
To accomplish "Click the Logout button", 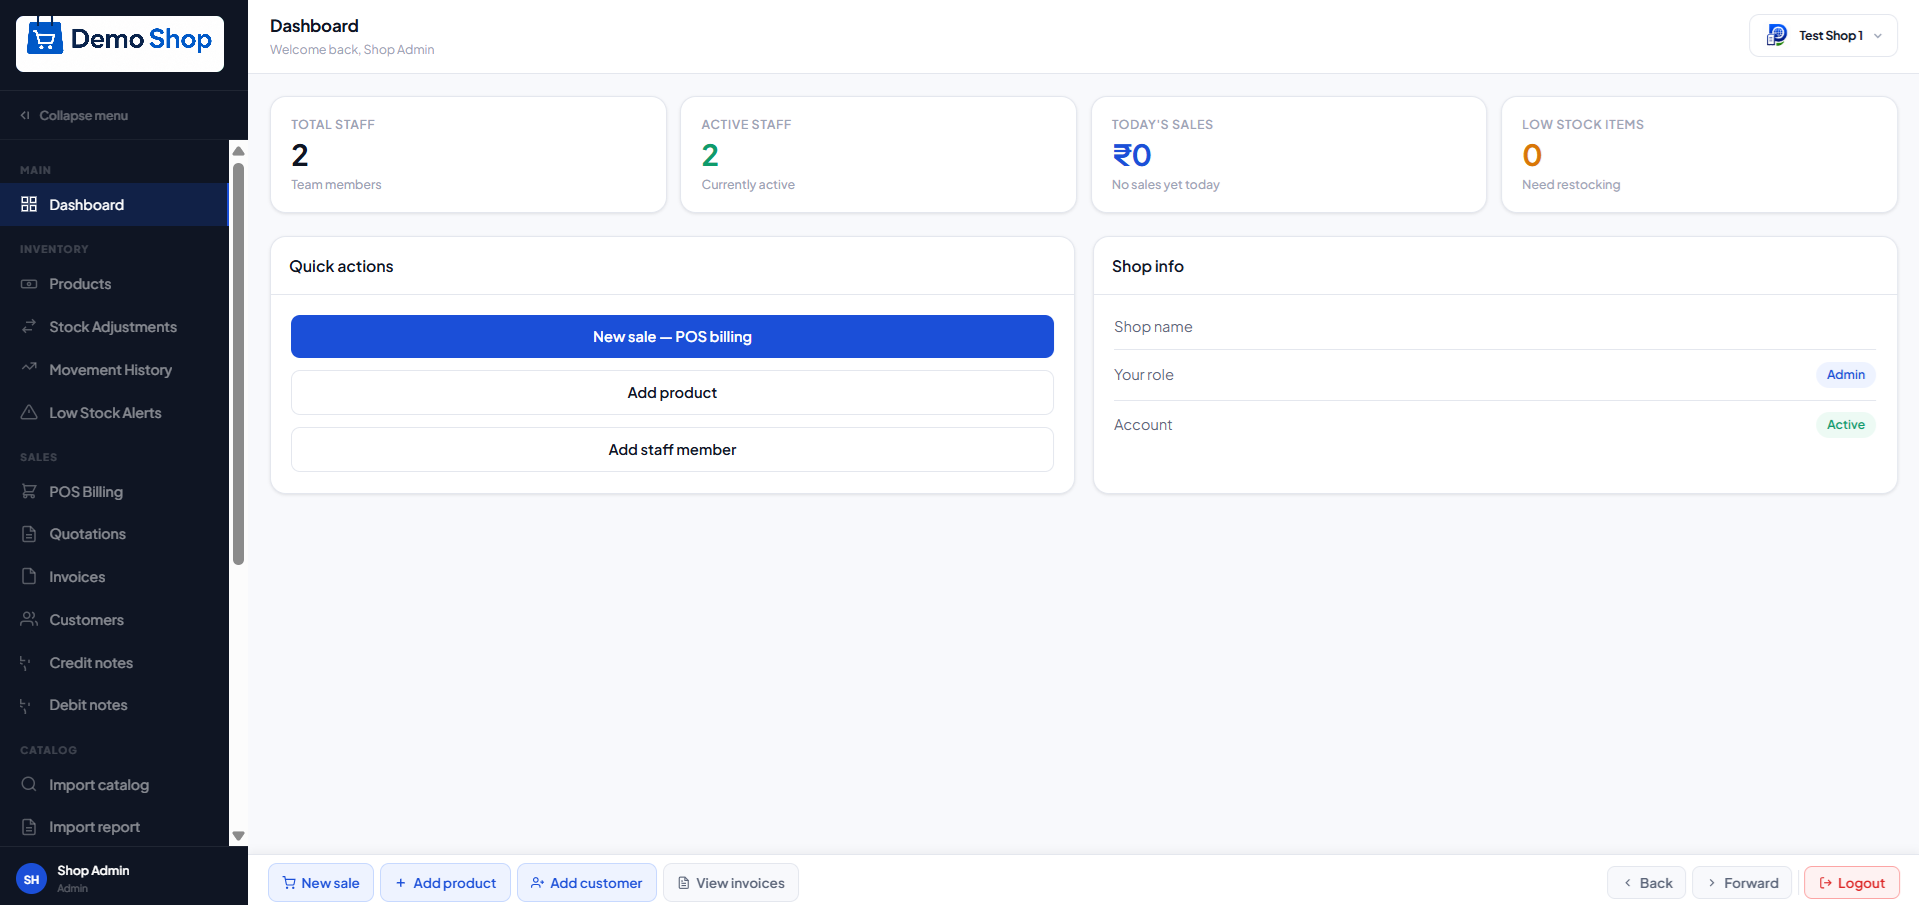I will point(1852,883).
